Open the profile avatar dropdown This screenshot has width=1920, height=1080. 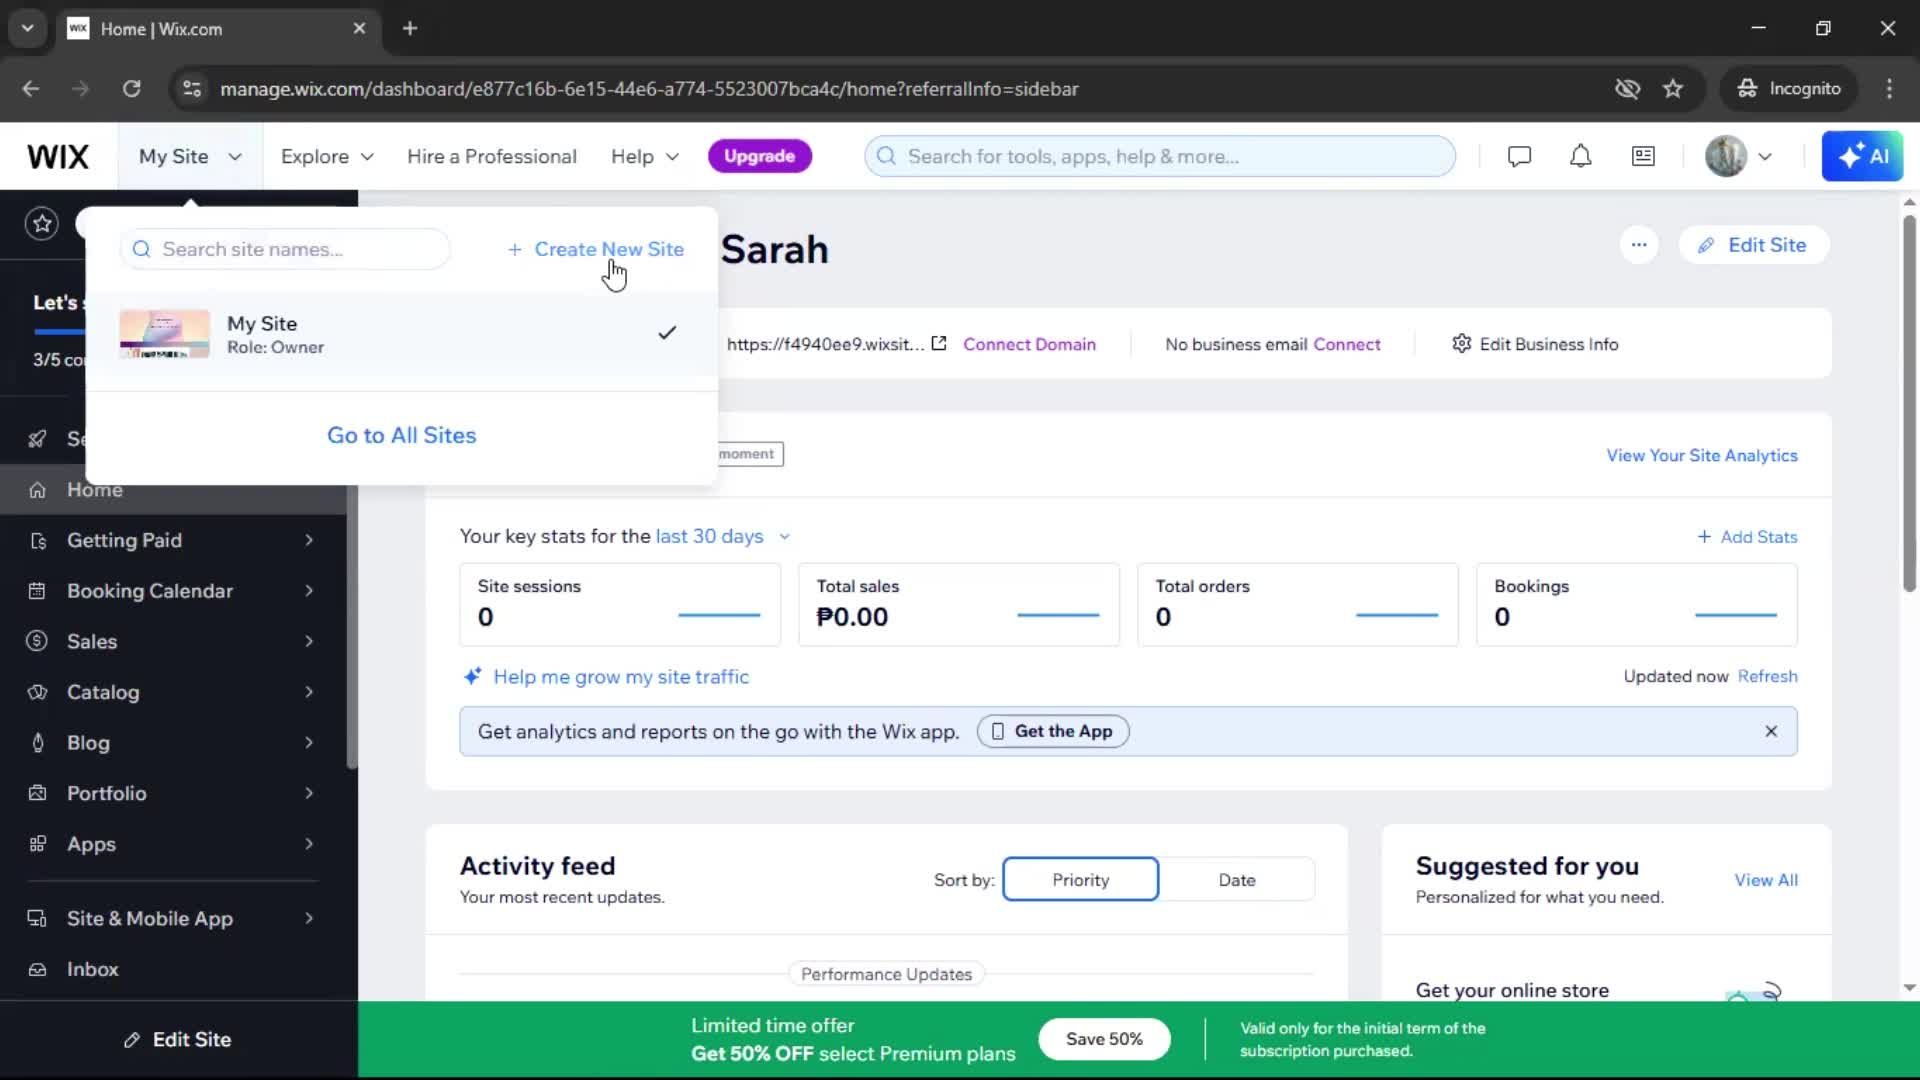[1738, 156]
